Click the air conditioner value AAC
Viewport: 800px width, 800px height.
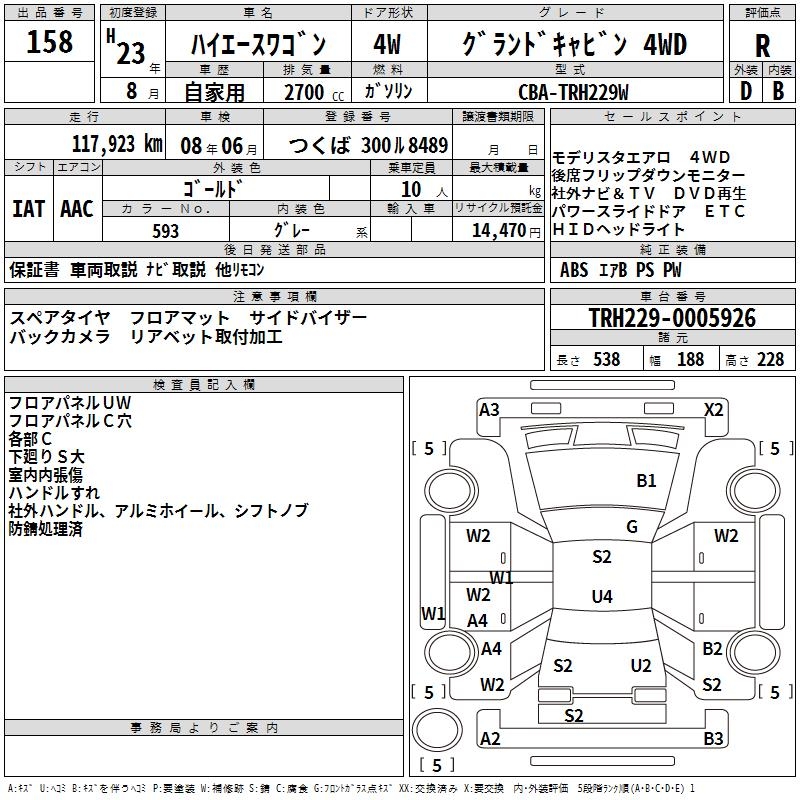77,209
